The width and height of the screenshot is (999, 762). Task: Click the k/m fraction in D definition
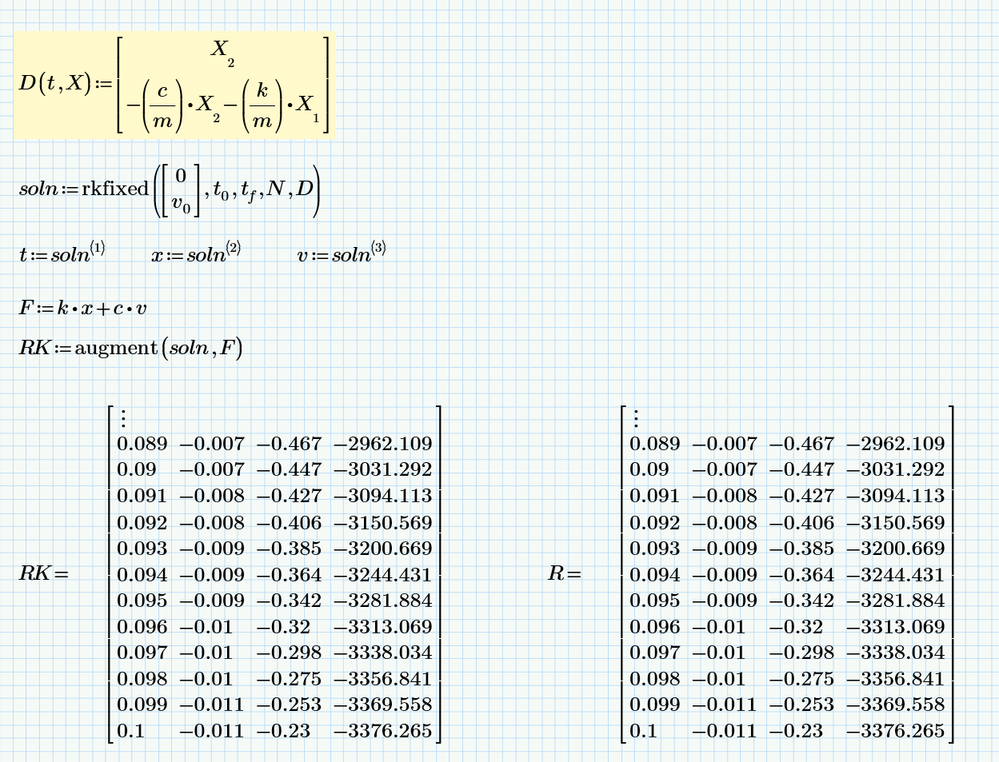point(262,104)
